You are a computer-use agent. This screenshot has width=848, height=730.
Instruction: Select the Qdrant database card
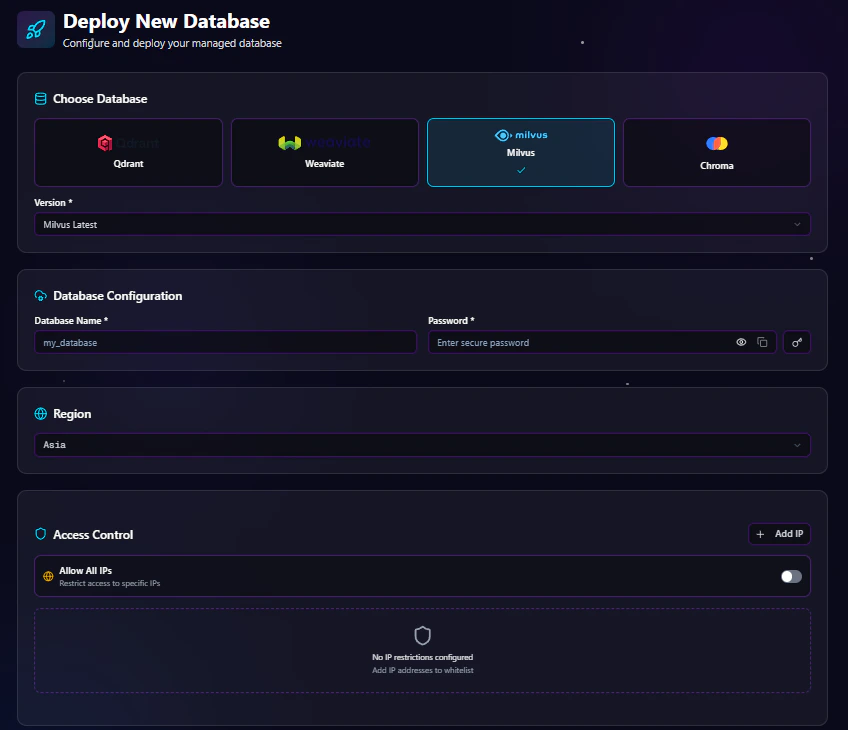tap(128, 152)
